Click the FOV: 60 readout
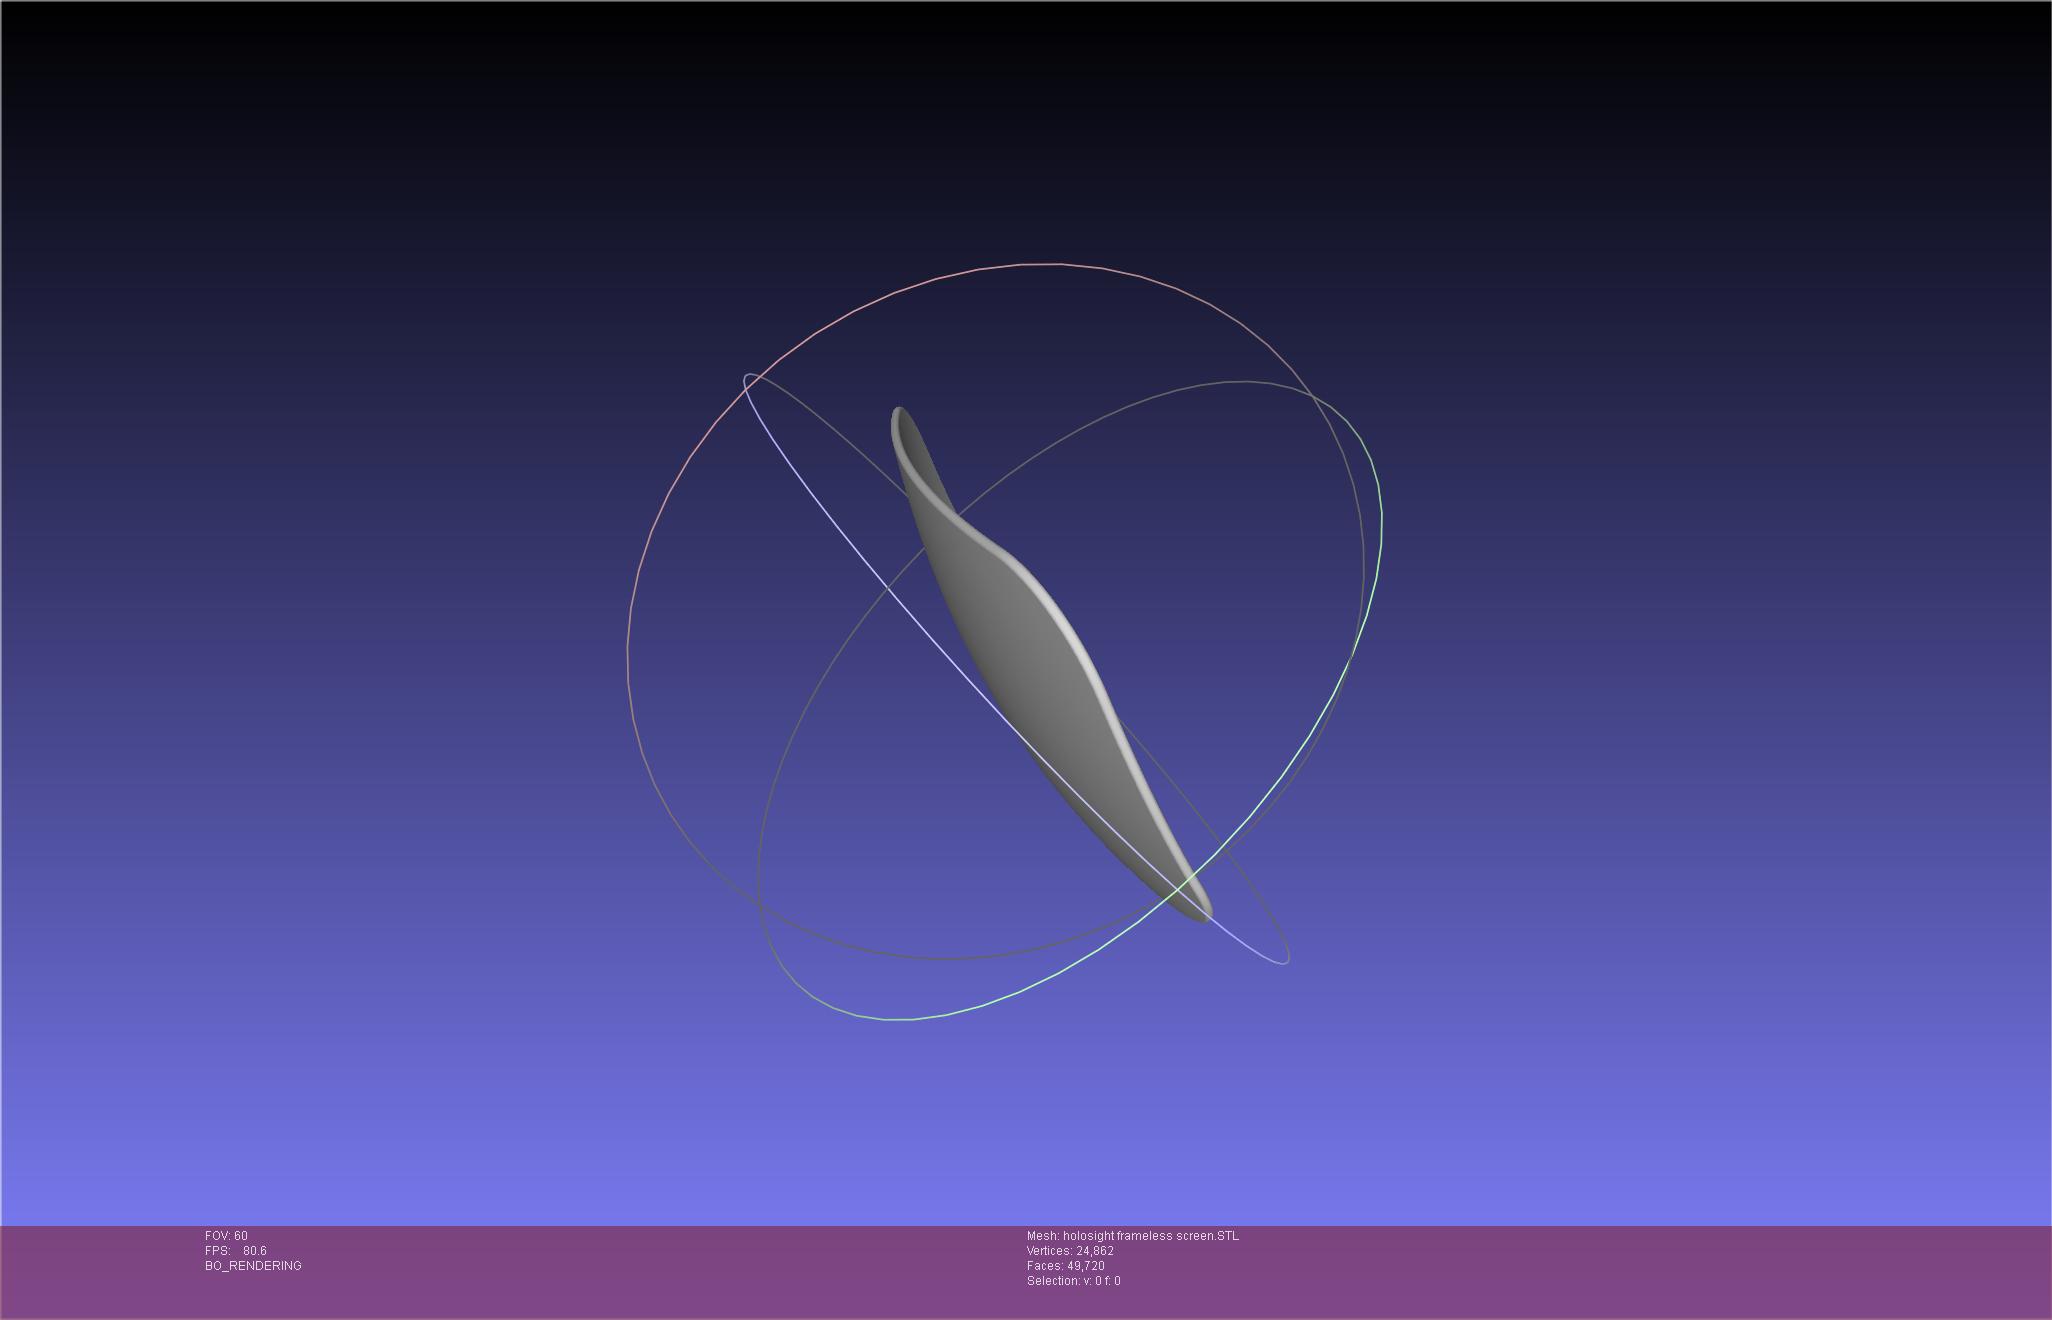 226,1236
